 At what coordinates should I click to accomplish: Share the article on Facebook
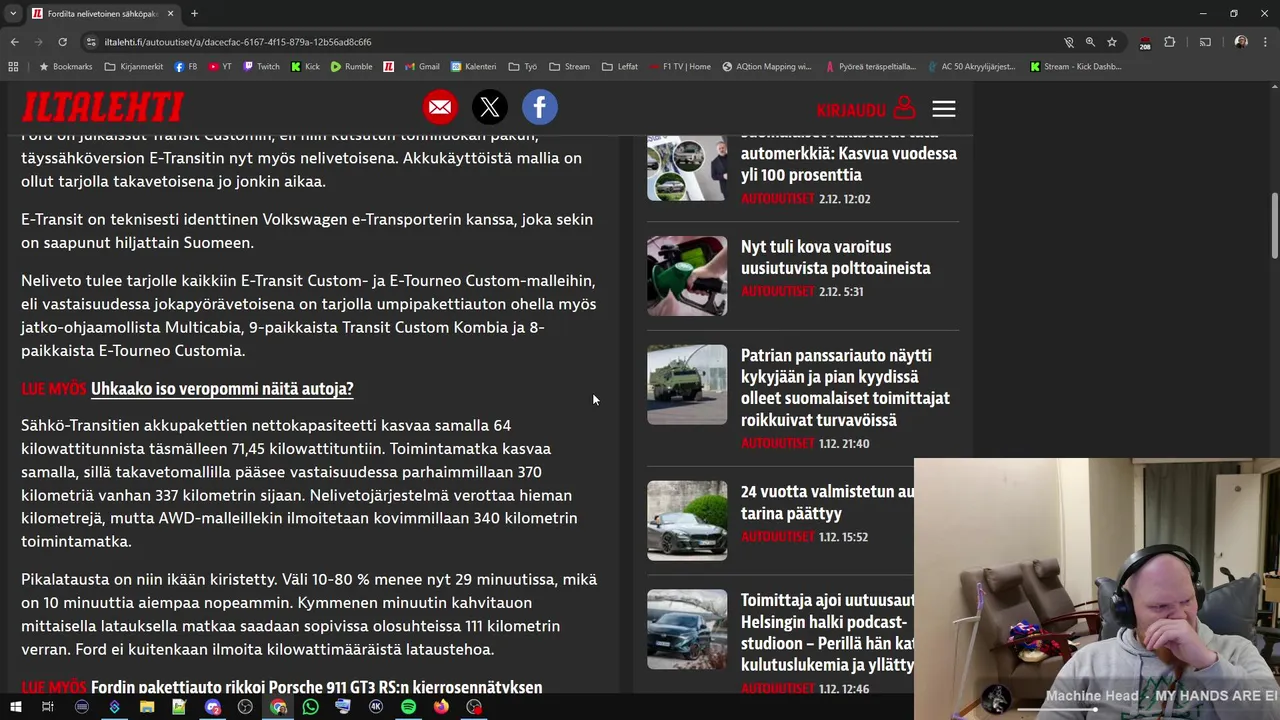540,107
